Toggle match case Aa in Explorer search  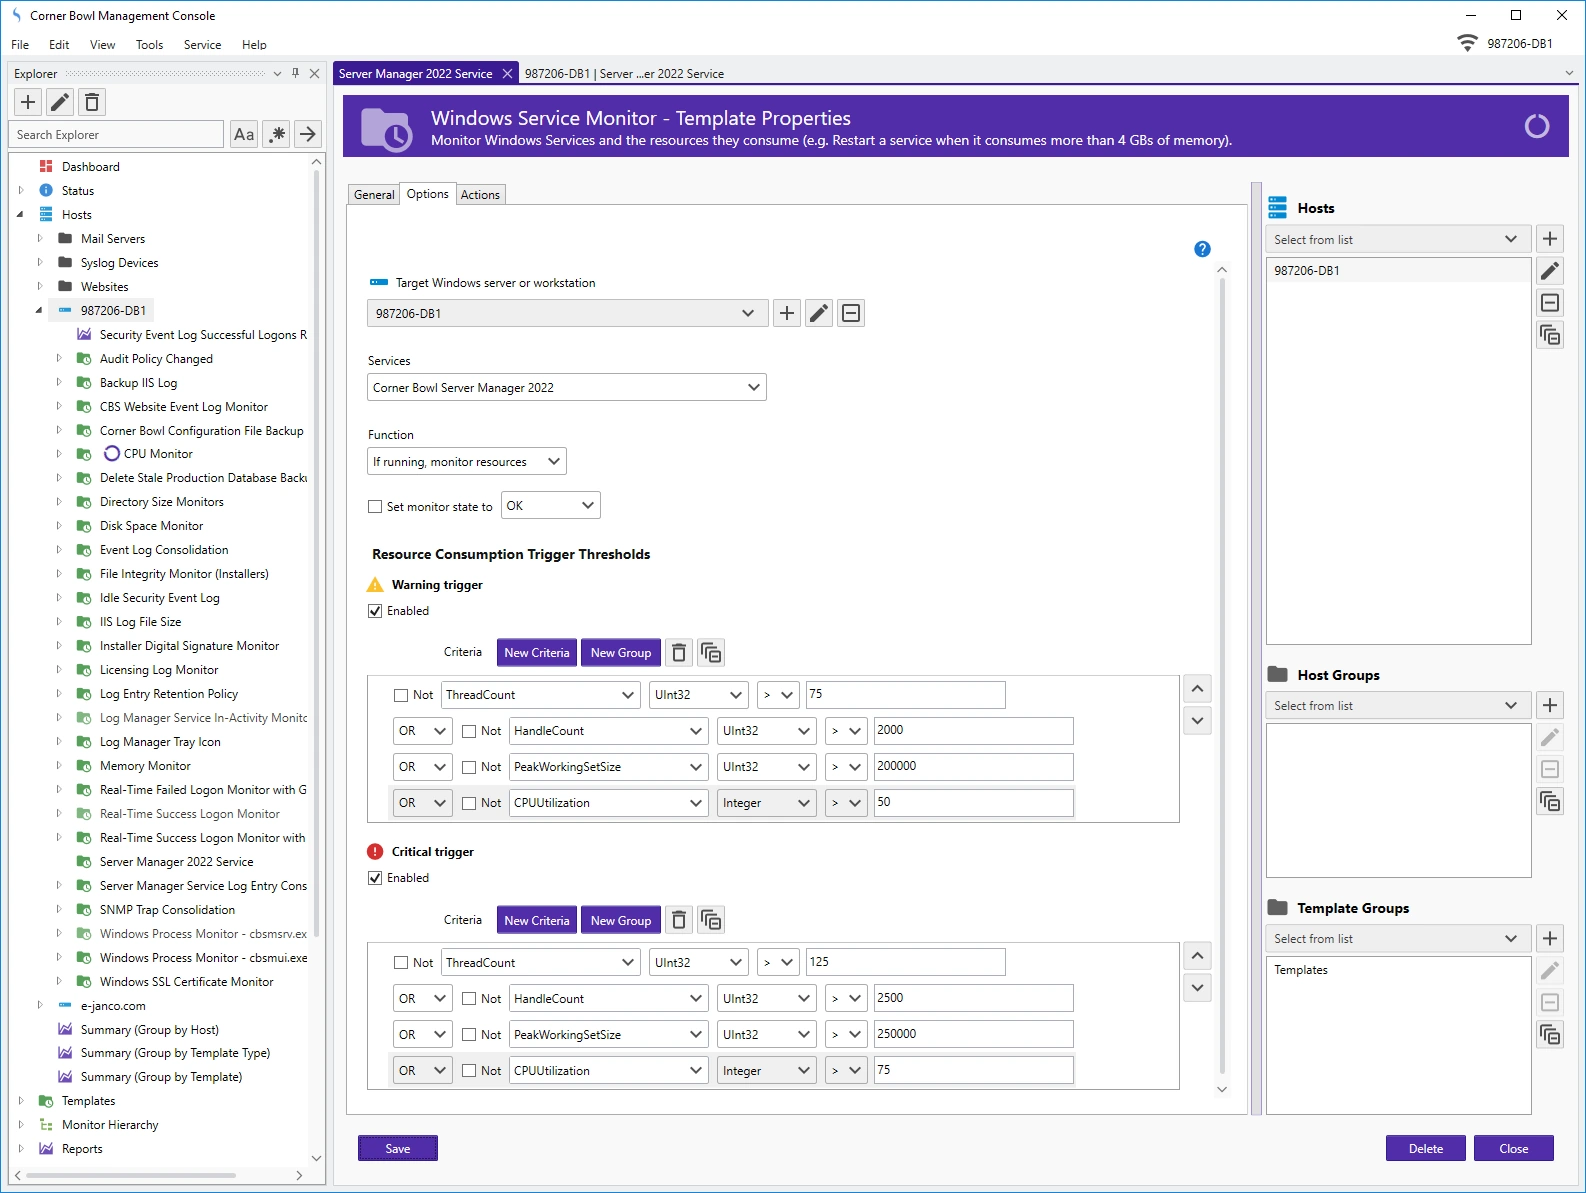tap(244, 134)
